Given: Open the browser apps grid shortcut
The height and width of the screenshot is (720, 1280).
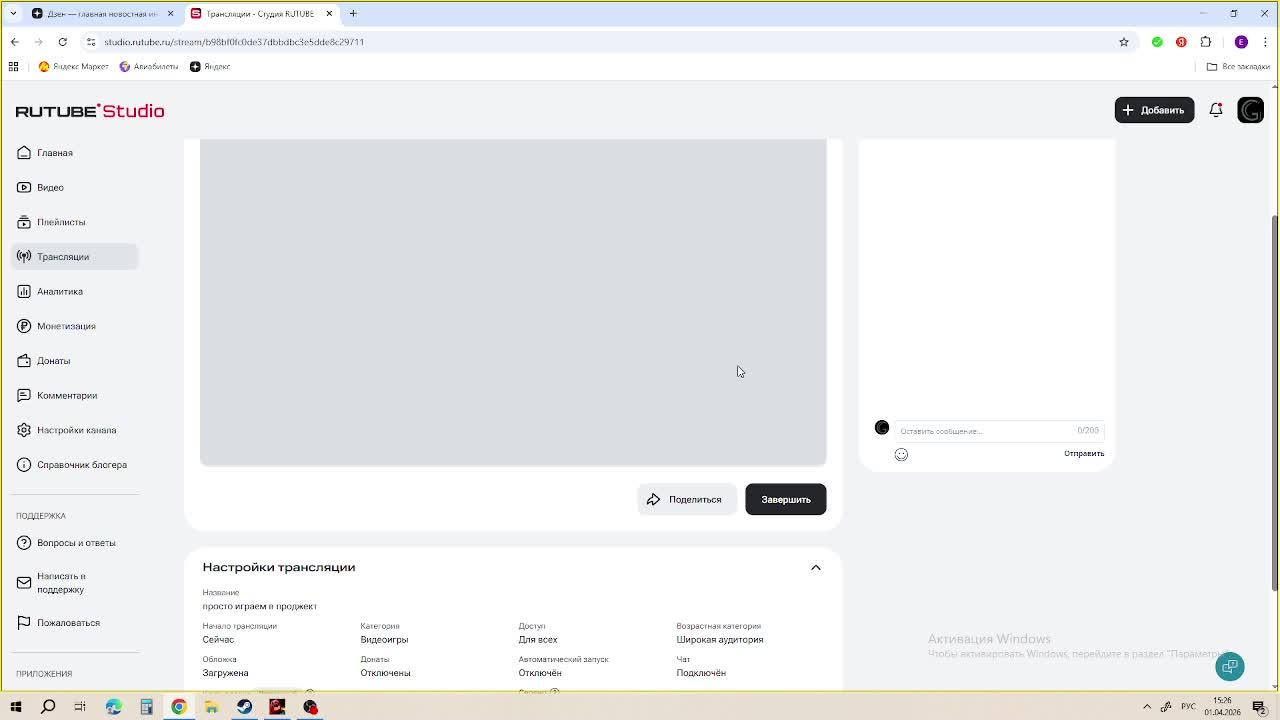Looking at the screenshot, I should [13, 66].
